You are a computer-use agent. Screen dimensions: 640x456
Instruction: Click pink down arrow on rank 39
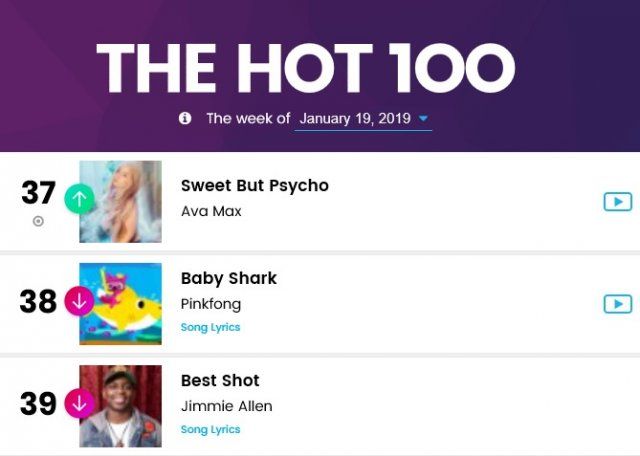tap(79, 403)
